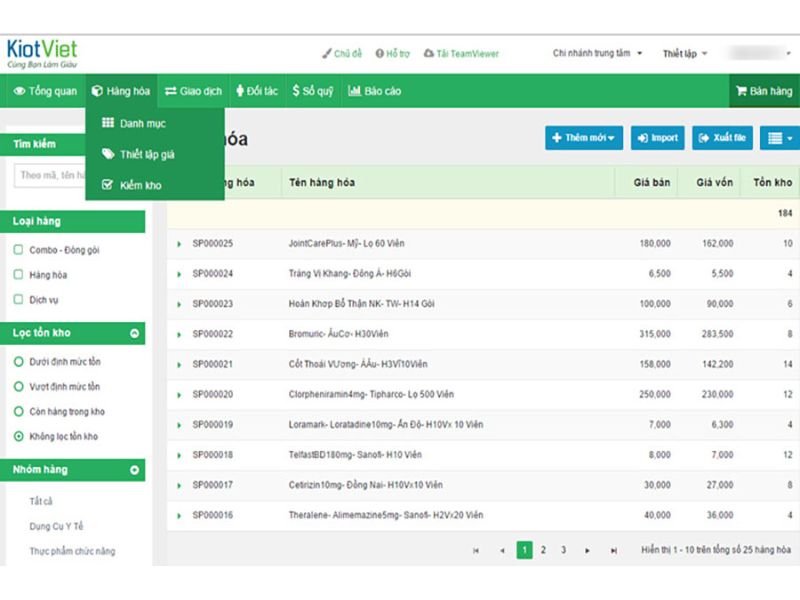Click the KiotViet logo
Image resolution: width=800 pixels, height=600 pixels.
(42, 54)
